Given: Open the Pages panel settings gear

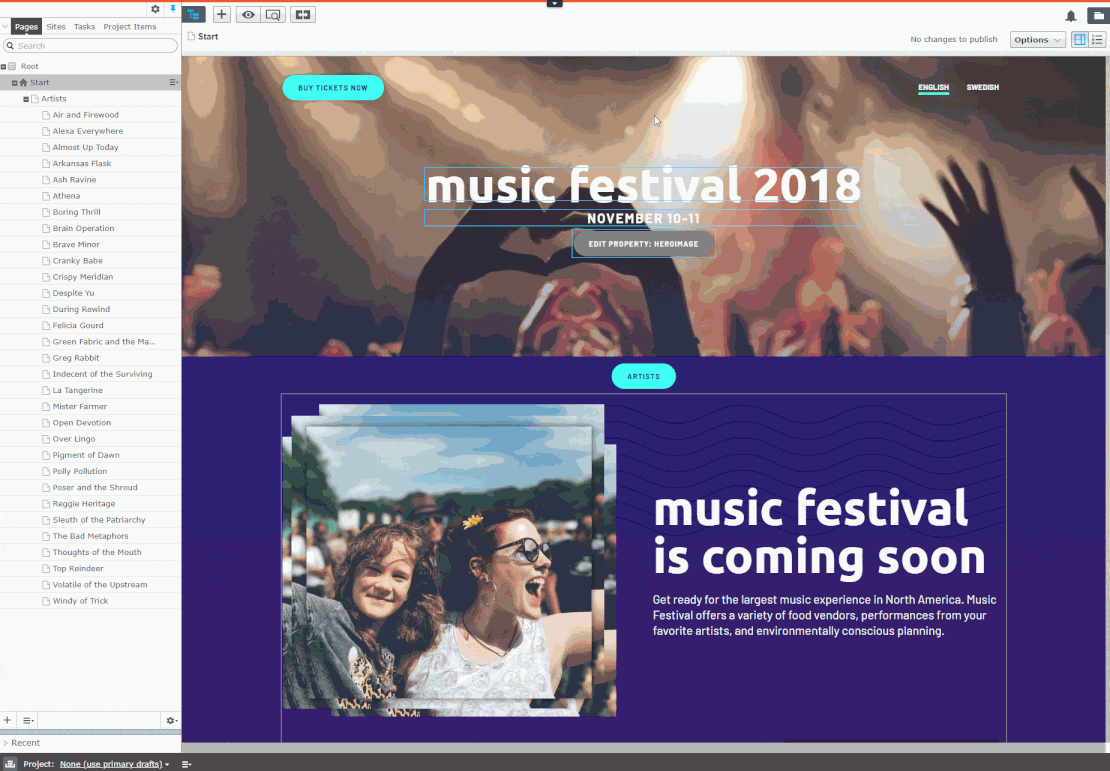Looking at the screenshot, I should (x=155, y=8).
